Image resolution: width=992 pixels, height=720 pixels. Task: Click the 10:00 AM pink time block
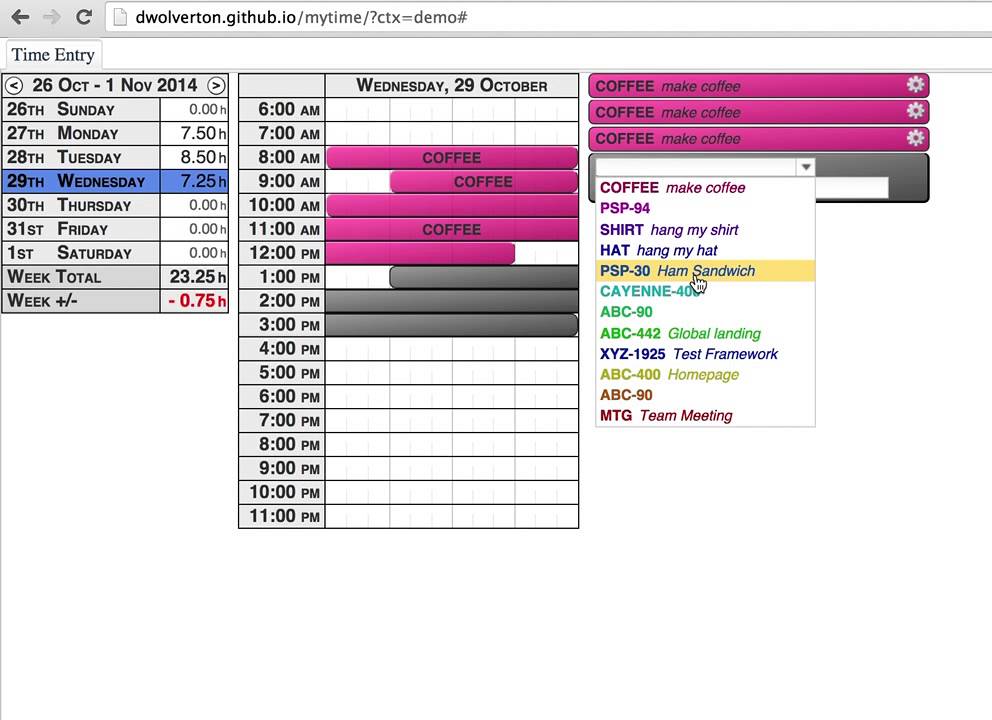(452, 206)
